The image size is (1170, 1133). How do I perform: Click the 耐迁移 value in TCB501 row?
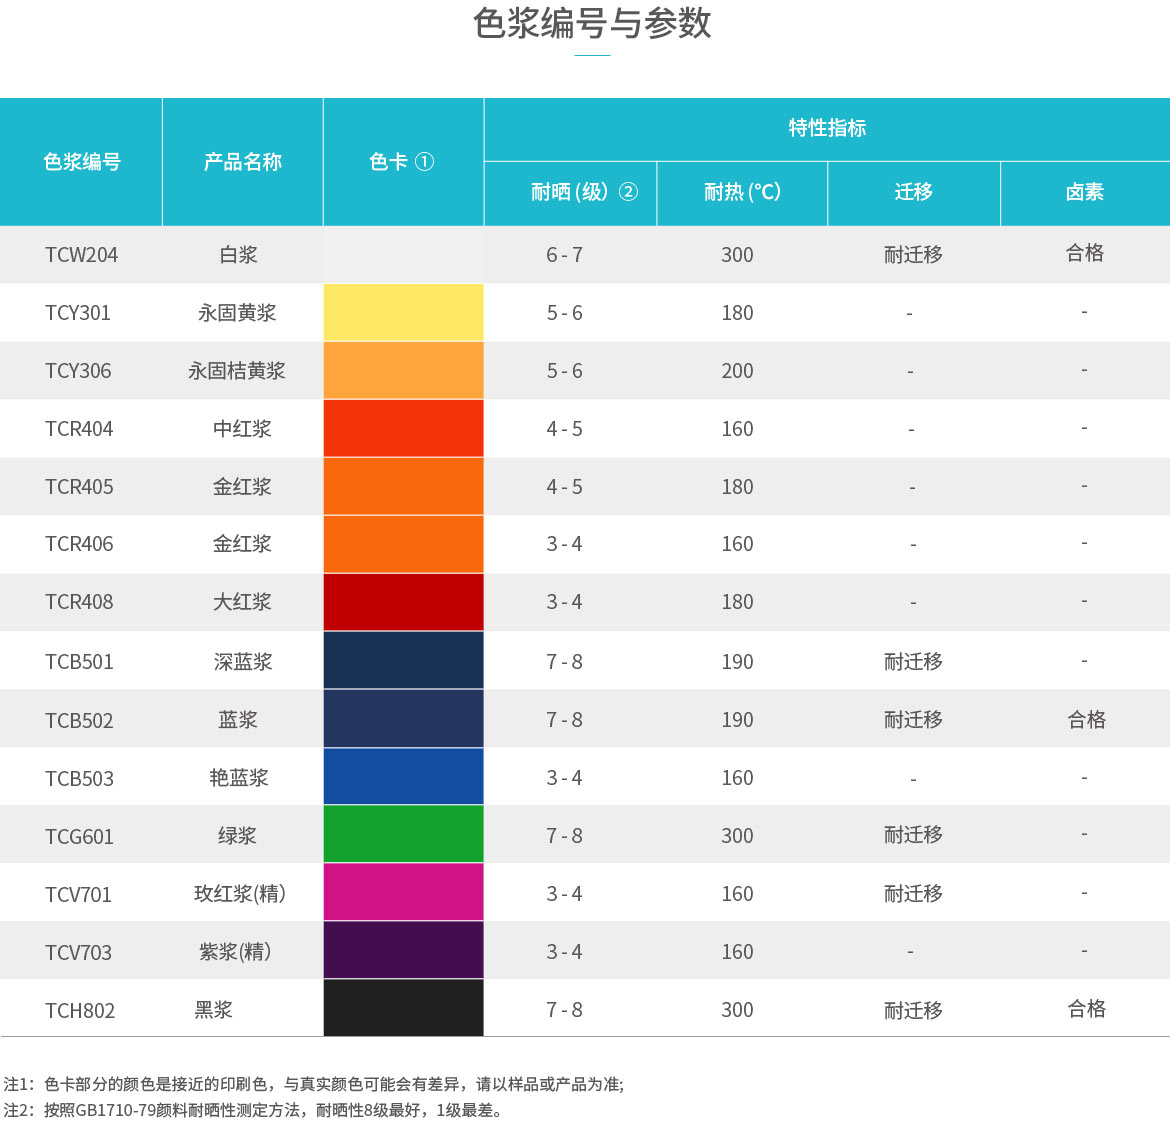pos(912,660)
